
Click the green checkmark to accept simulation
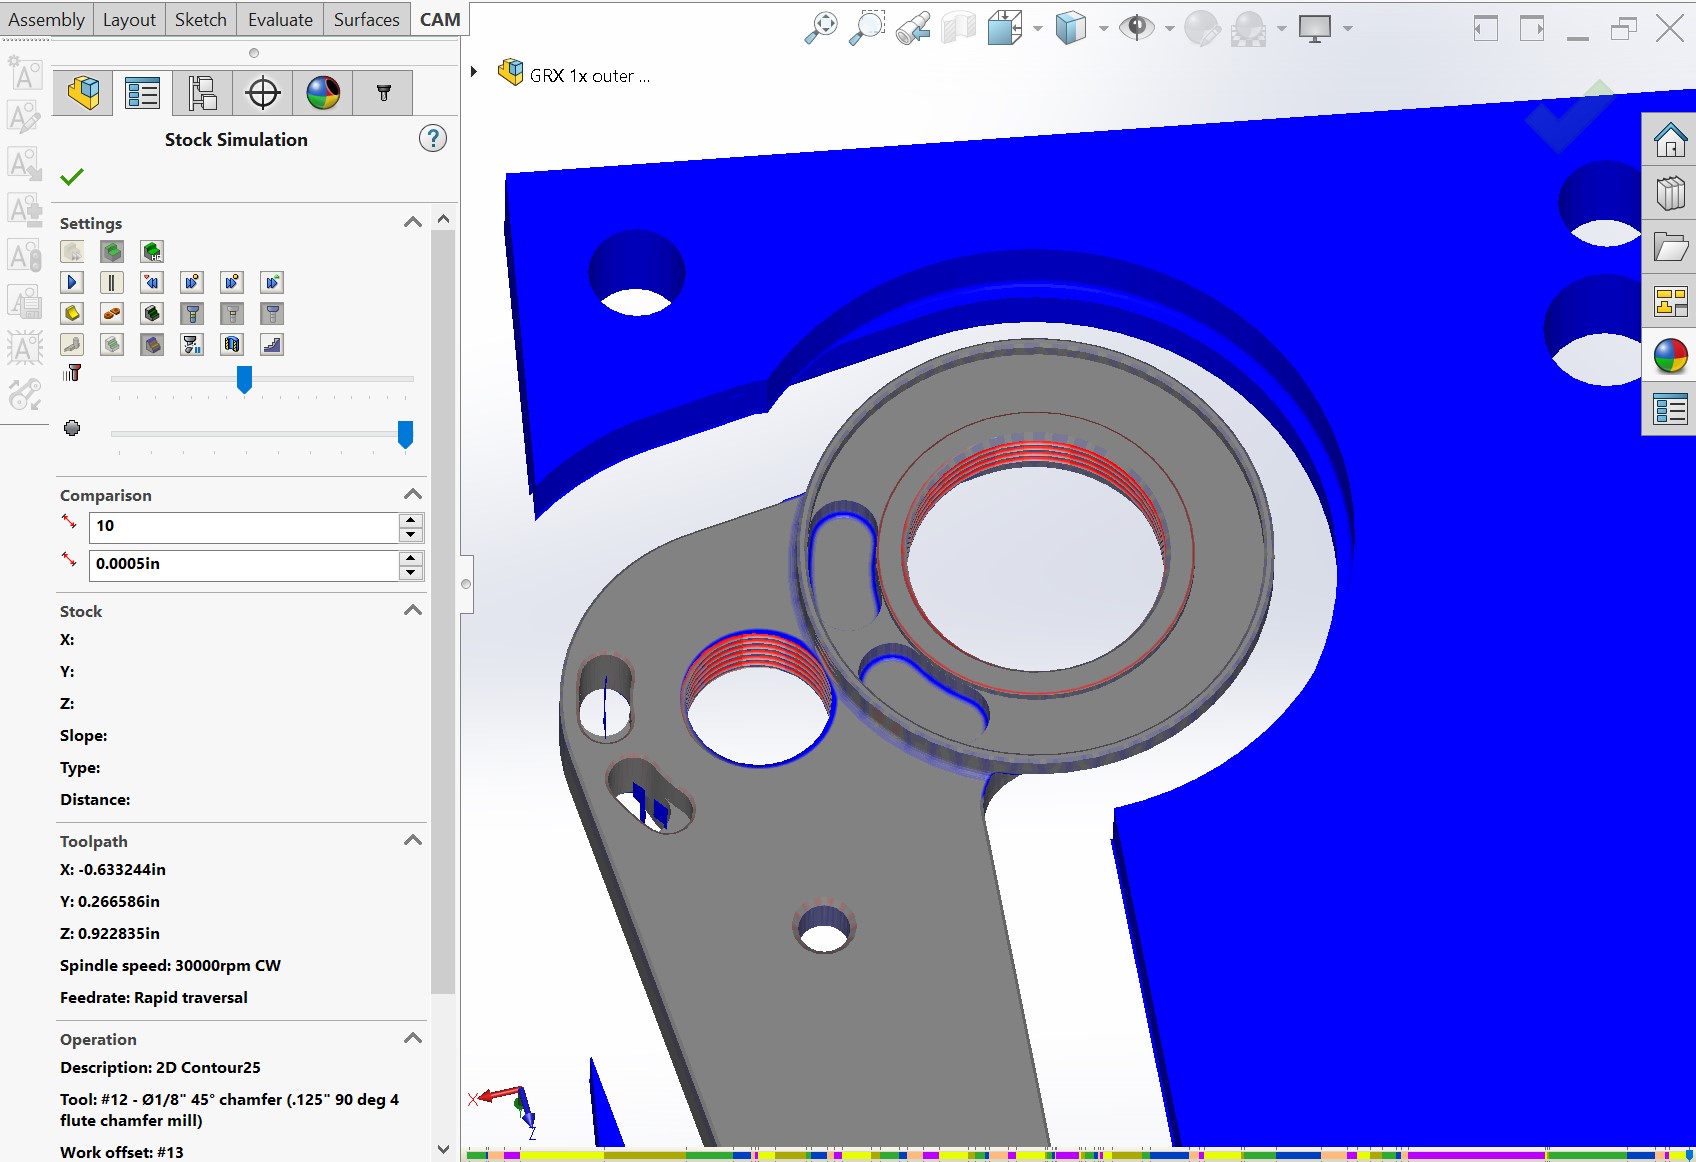72,177
